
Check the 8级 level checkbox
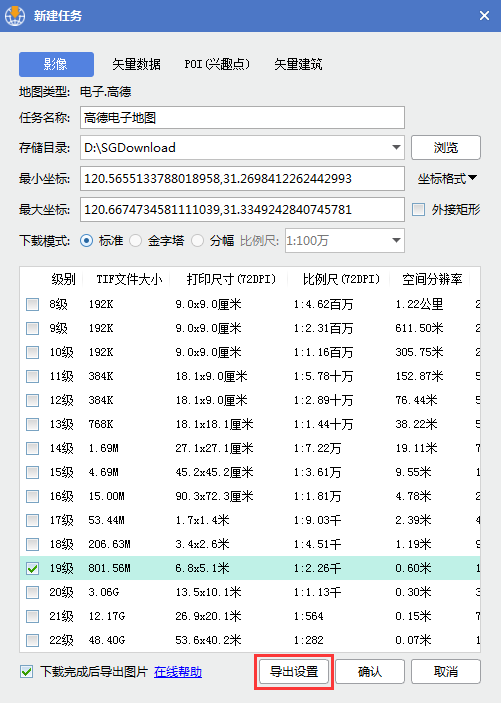point(32,304)
